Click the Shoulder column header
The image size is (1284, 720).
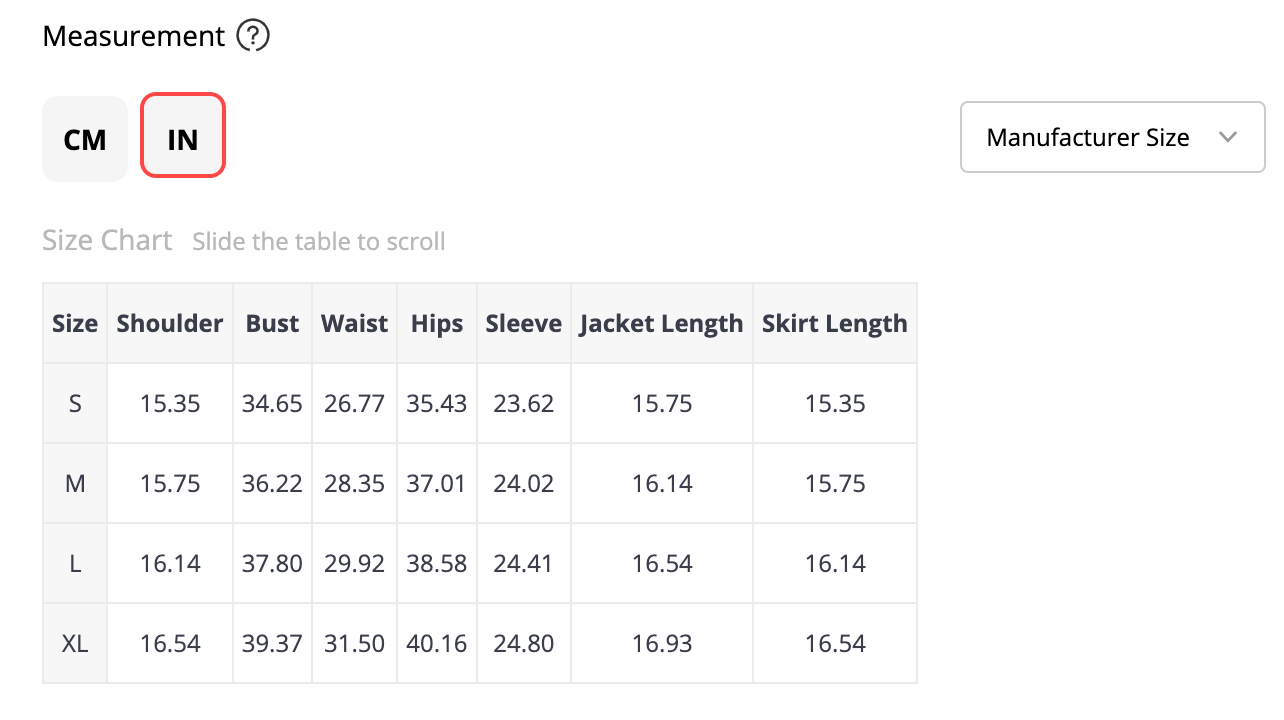point(170,324)
